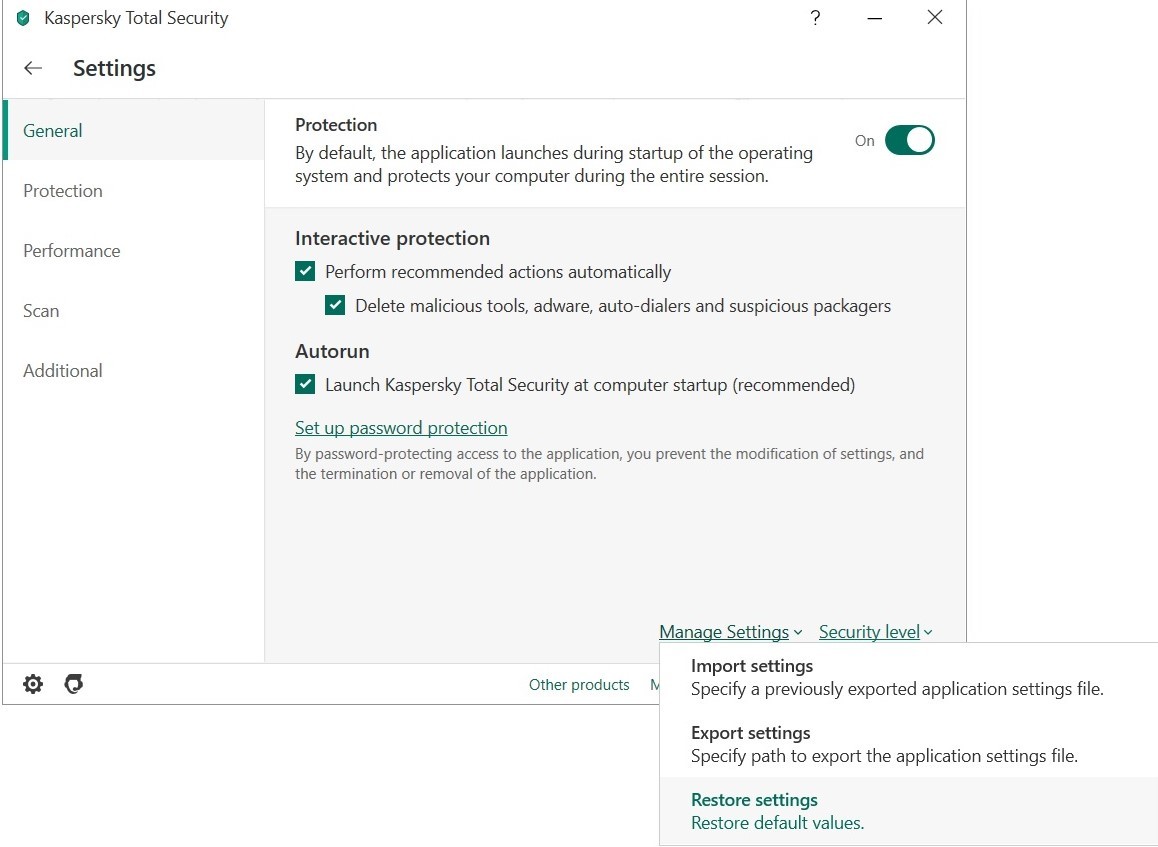The width and height of the screenshot is (1158, 847).
Task: Select Export settings menu entry
Action: tap(750, 733)
